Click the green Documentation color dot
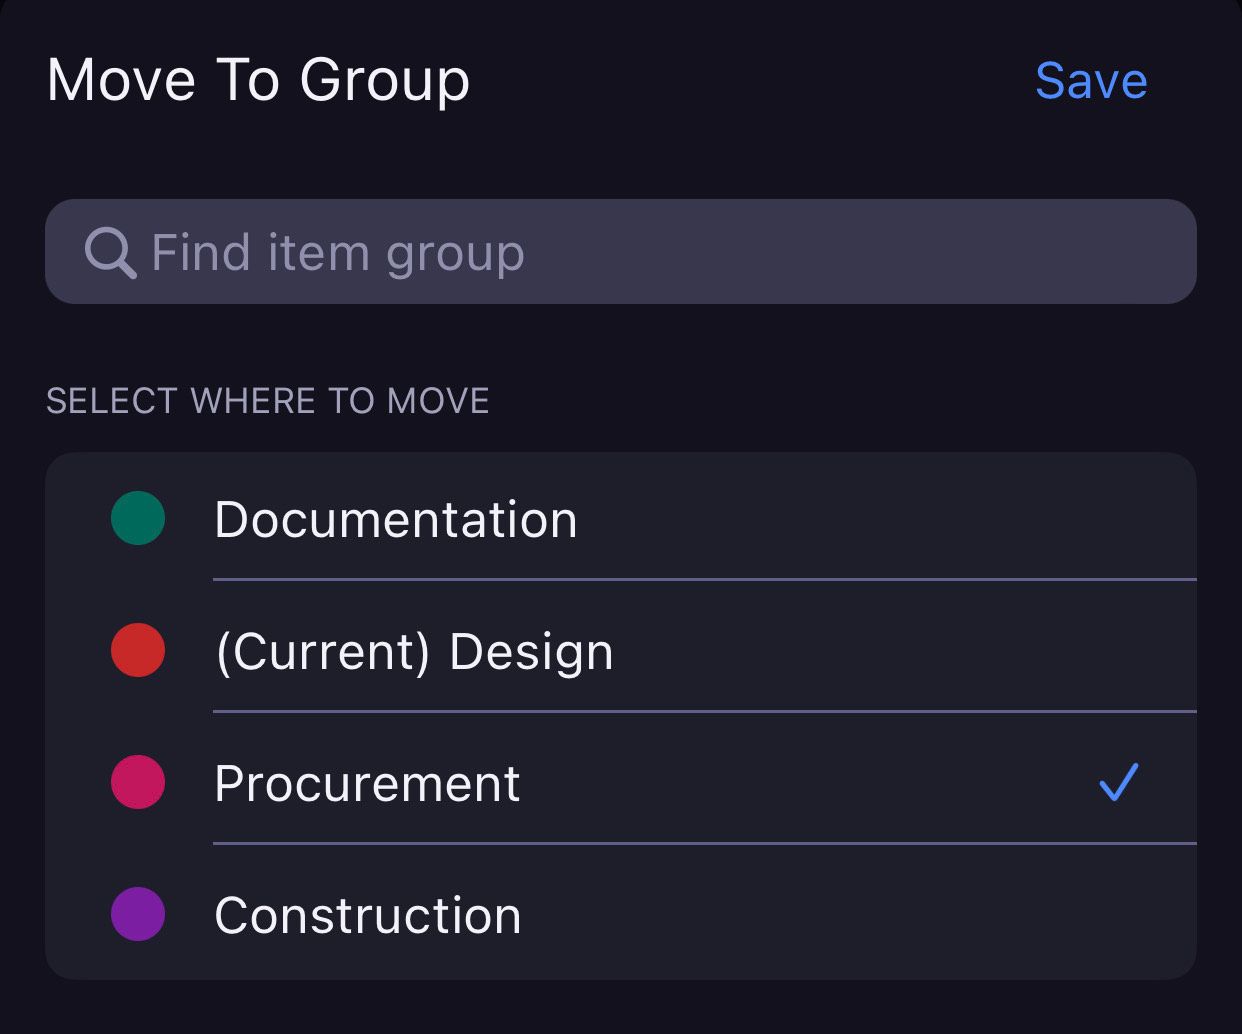This screenshot has height=1034, width=1242. pos(138,518)
